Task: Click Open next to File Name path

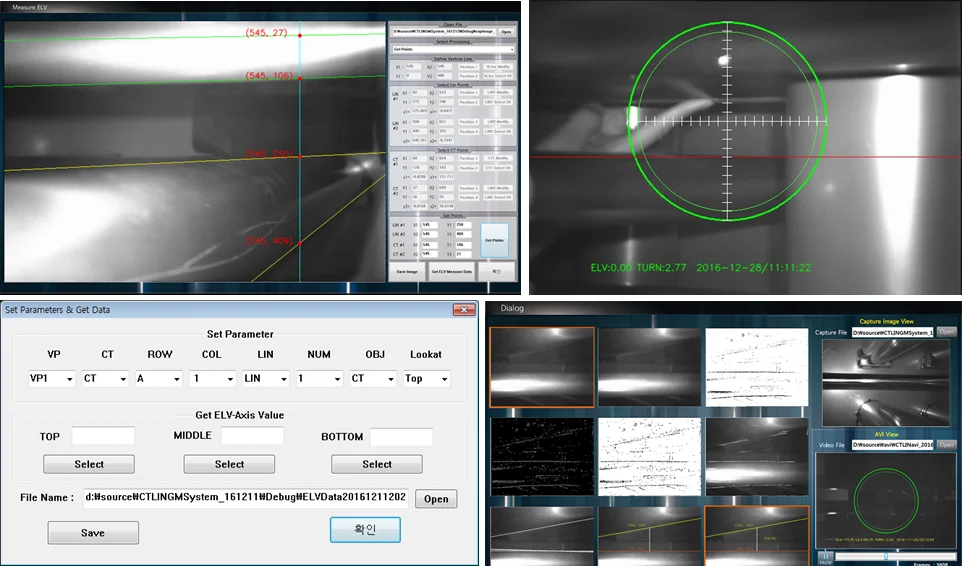Action: tap(436, 499)
